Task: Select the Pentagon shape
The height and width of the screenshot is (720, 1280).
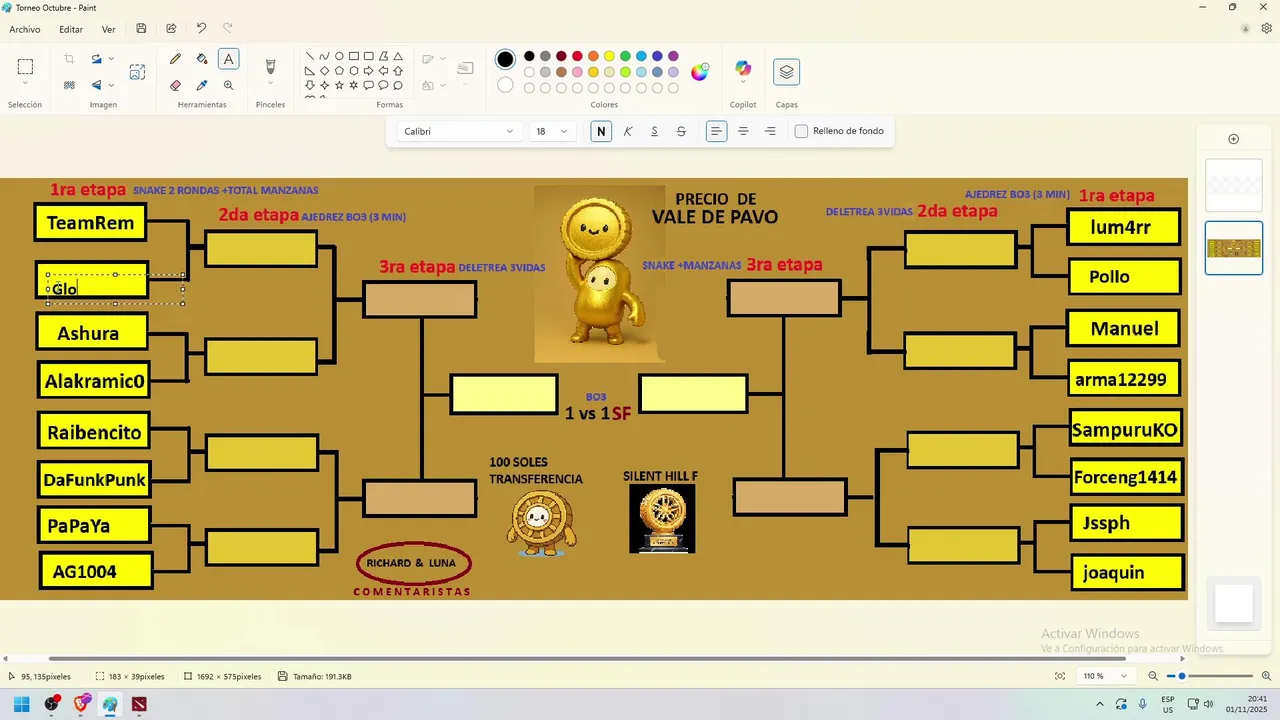Action: tap(339, 71)
